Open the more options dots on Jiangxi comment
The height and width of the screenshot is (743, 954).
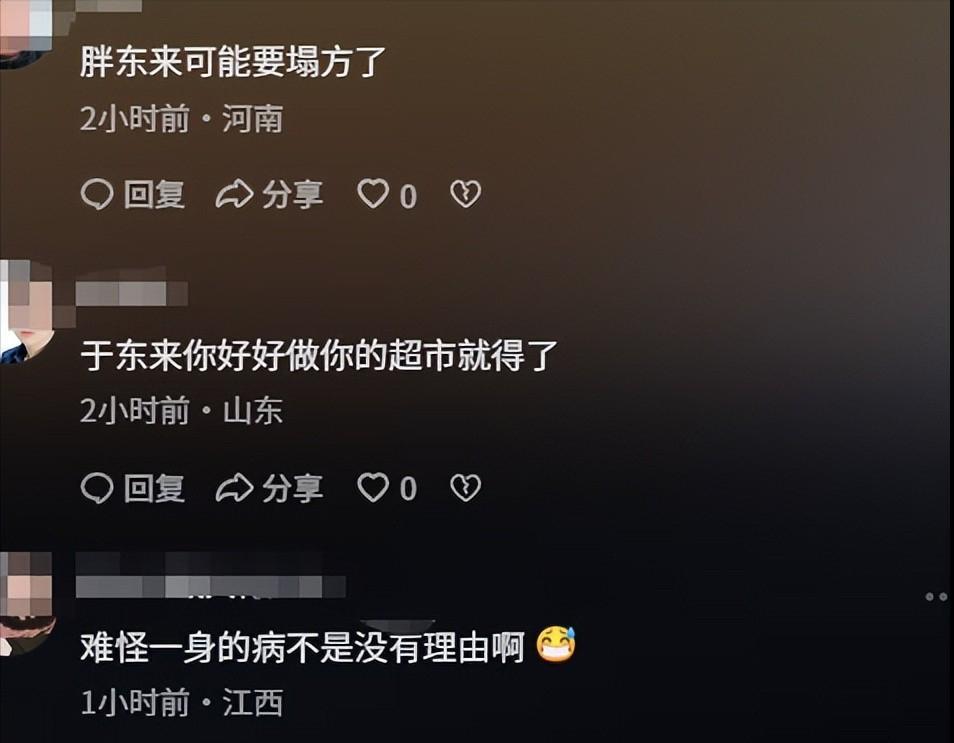click(x=936, y=596)
